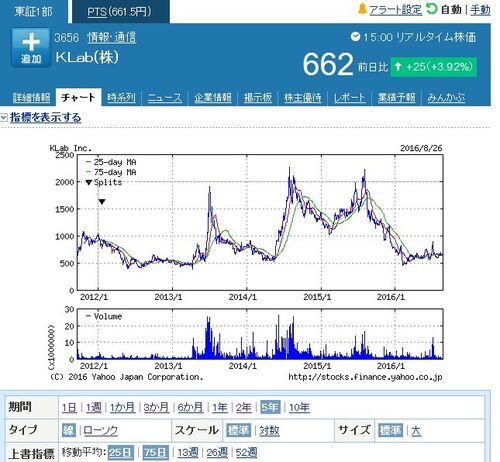
Task: Select 自動 refresh mode
Action: [451, 10]
